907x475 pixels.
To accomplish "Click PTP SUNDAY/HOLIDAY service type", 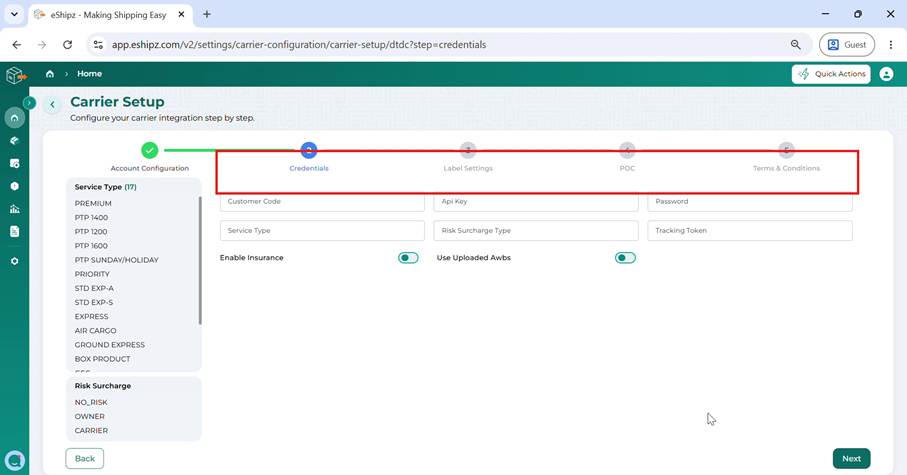I will click(x=116, y=260).
